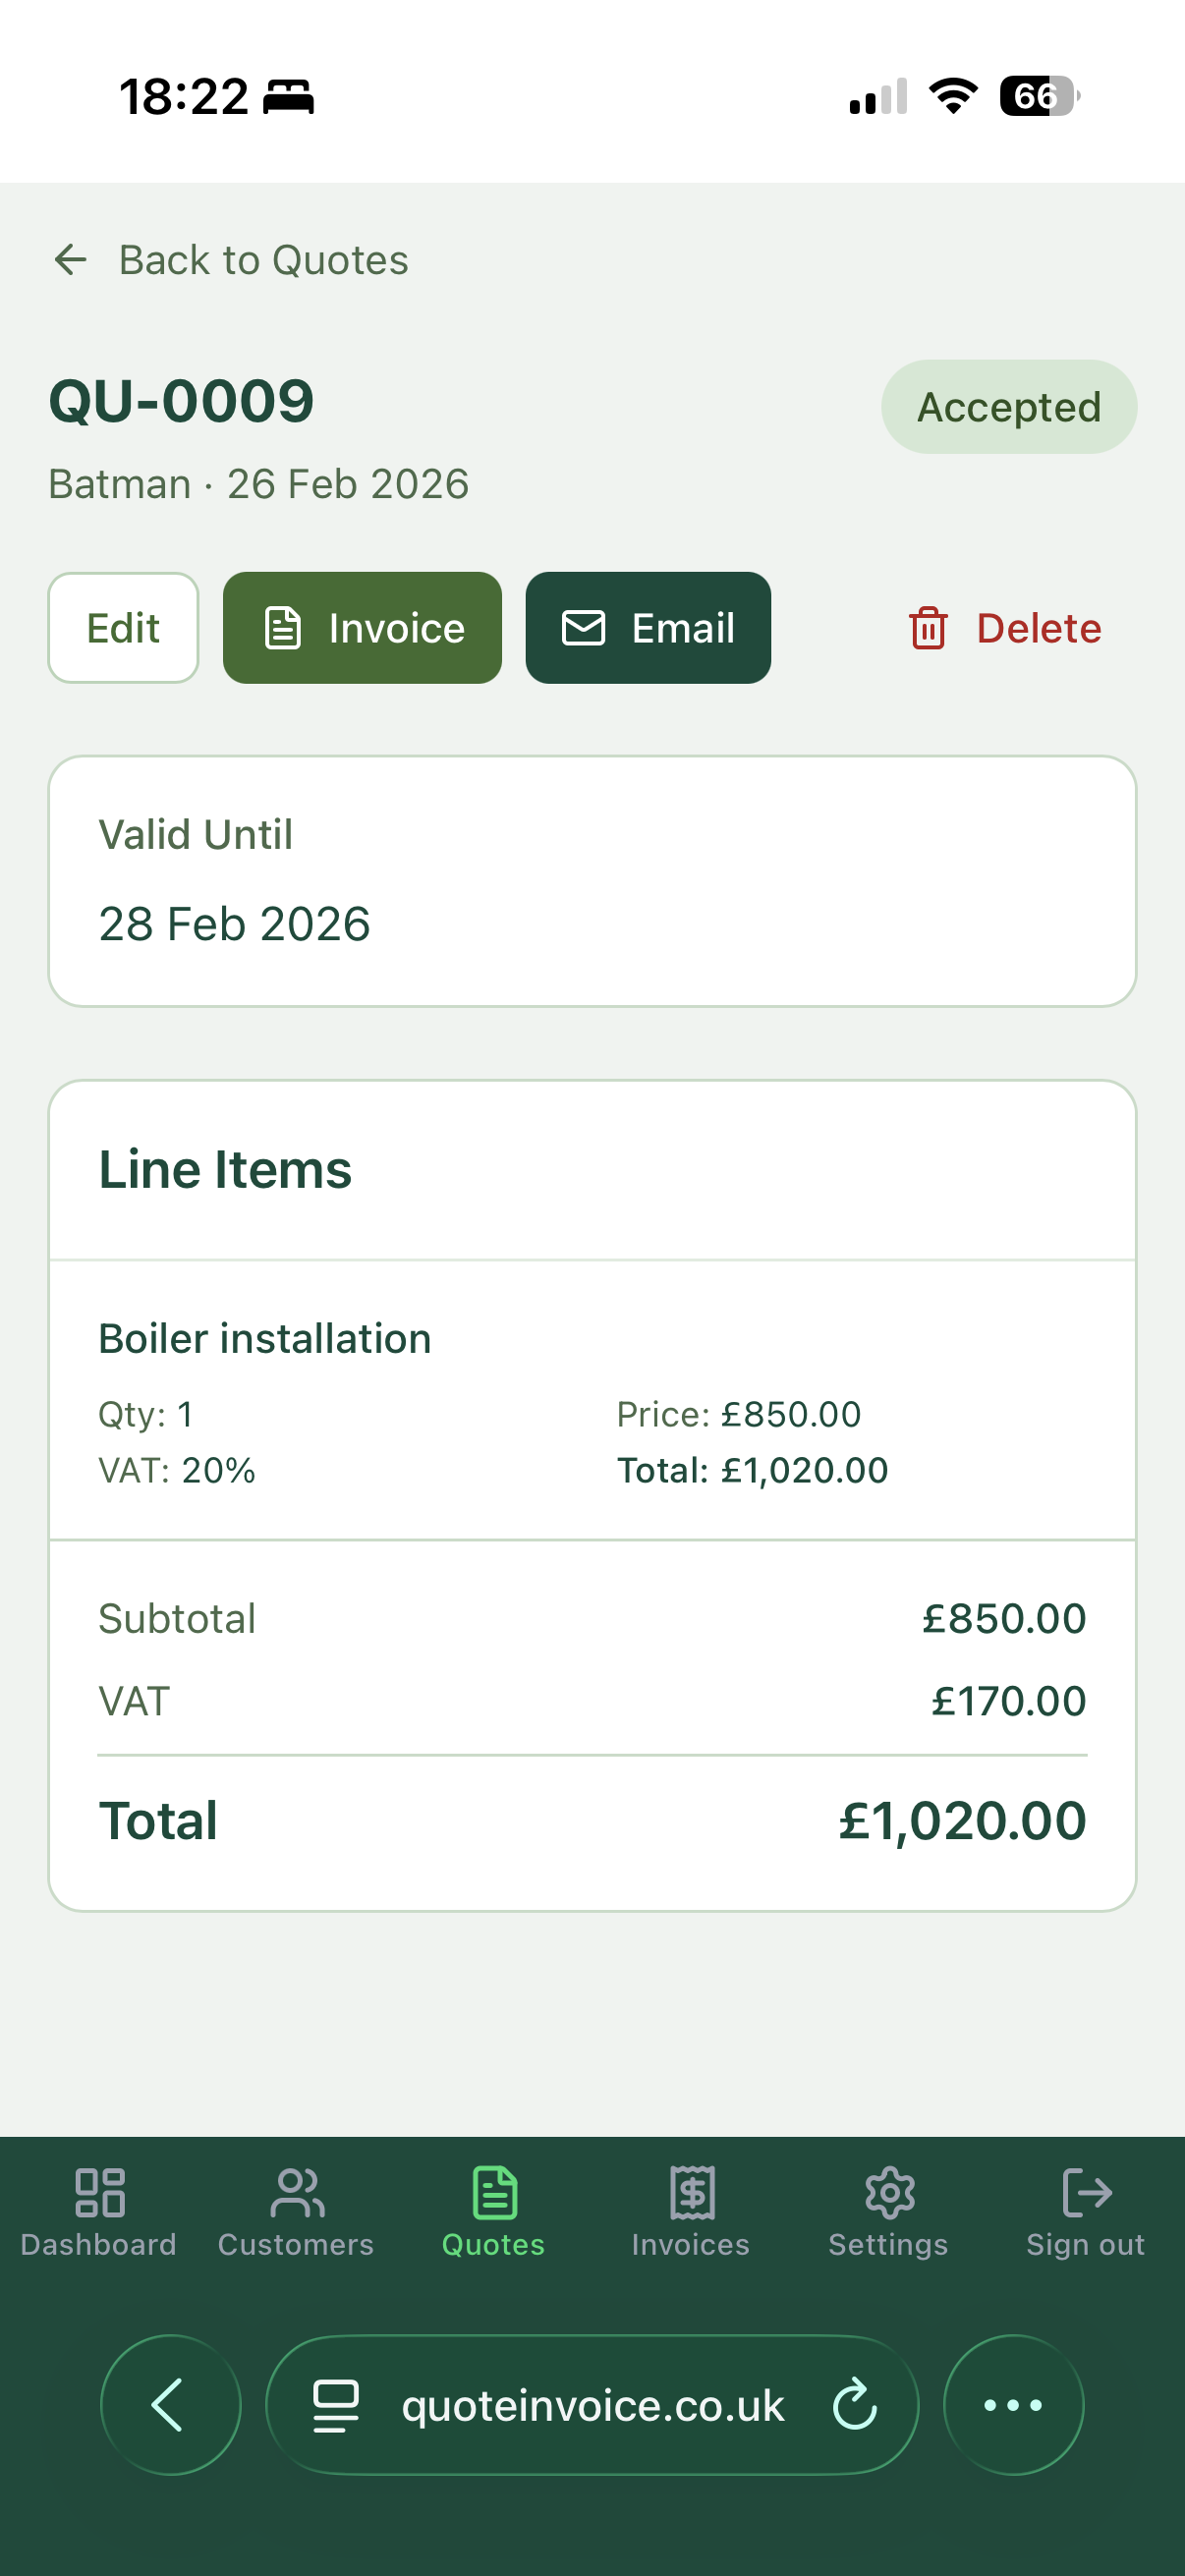Screen dimensions: 1185x2576
Task: Click the Back to Quotes link
Action: tap(263, 260)
